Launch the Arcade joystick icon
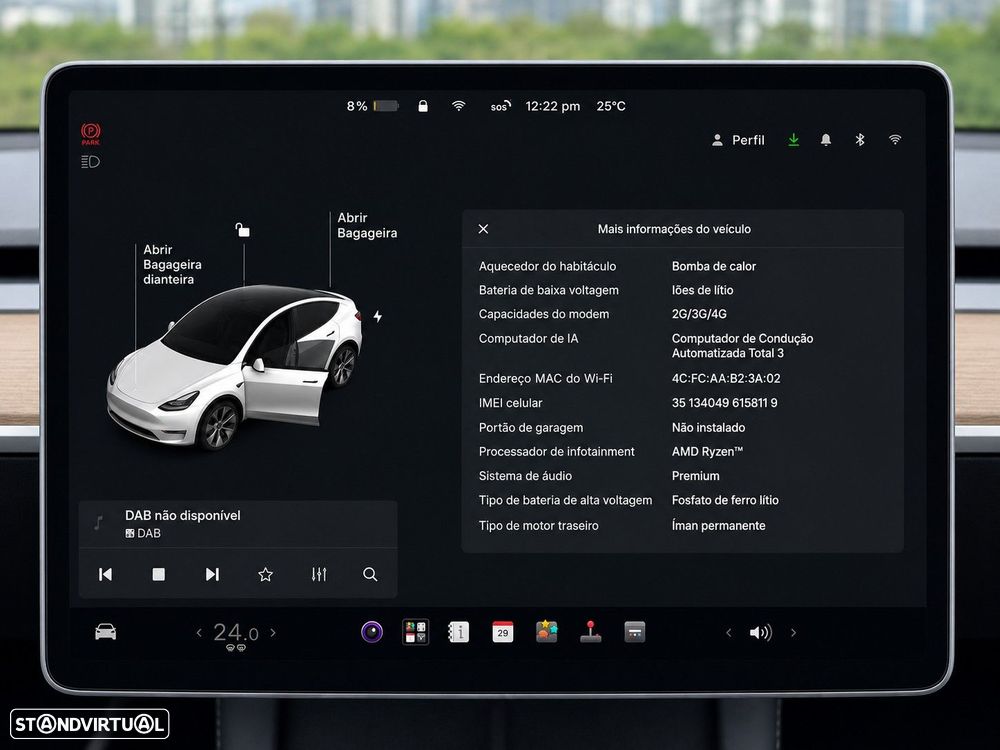Viewport: 1000px width, 750px height. [x=591, y=632]
